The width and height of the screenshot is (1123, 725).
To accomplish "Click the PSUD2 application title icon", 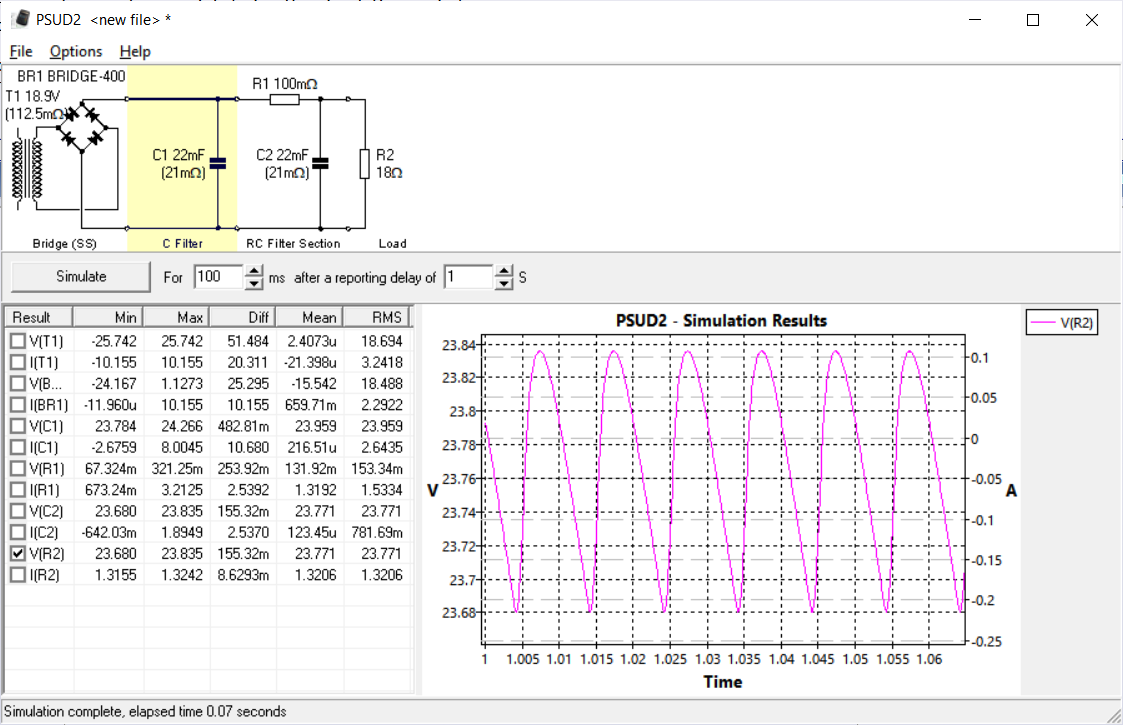I will (x=21, y=19).
